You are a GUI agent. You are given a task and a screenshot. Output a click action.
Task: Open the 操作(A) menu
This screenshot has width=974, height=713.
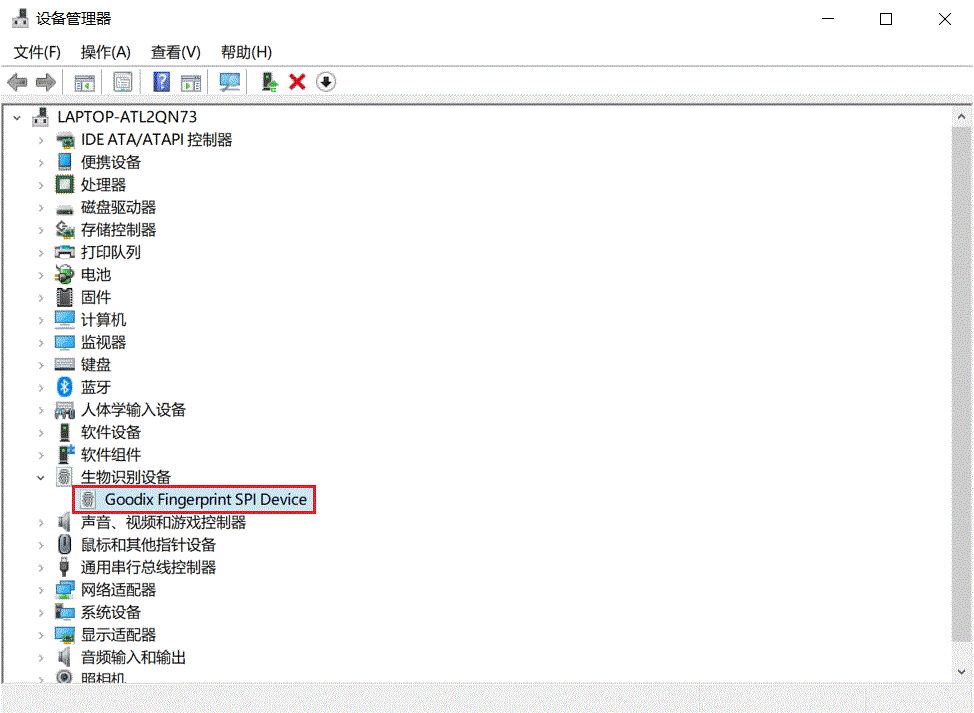pyautogui.click(x=106, y=52)
